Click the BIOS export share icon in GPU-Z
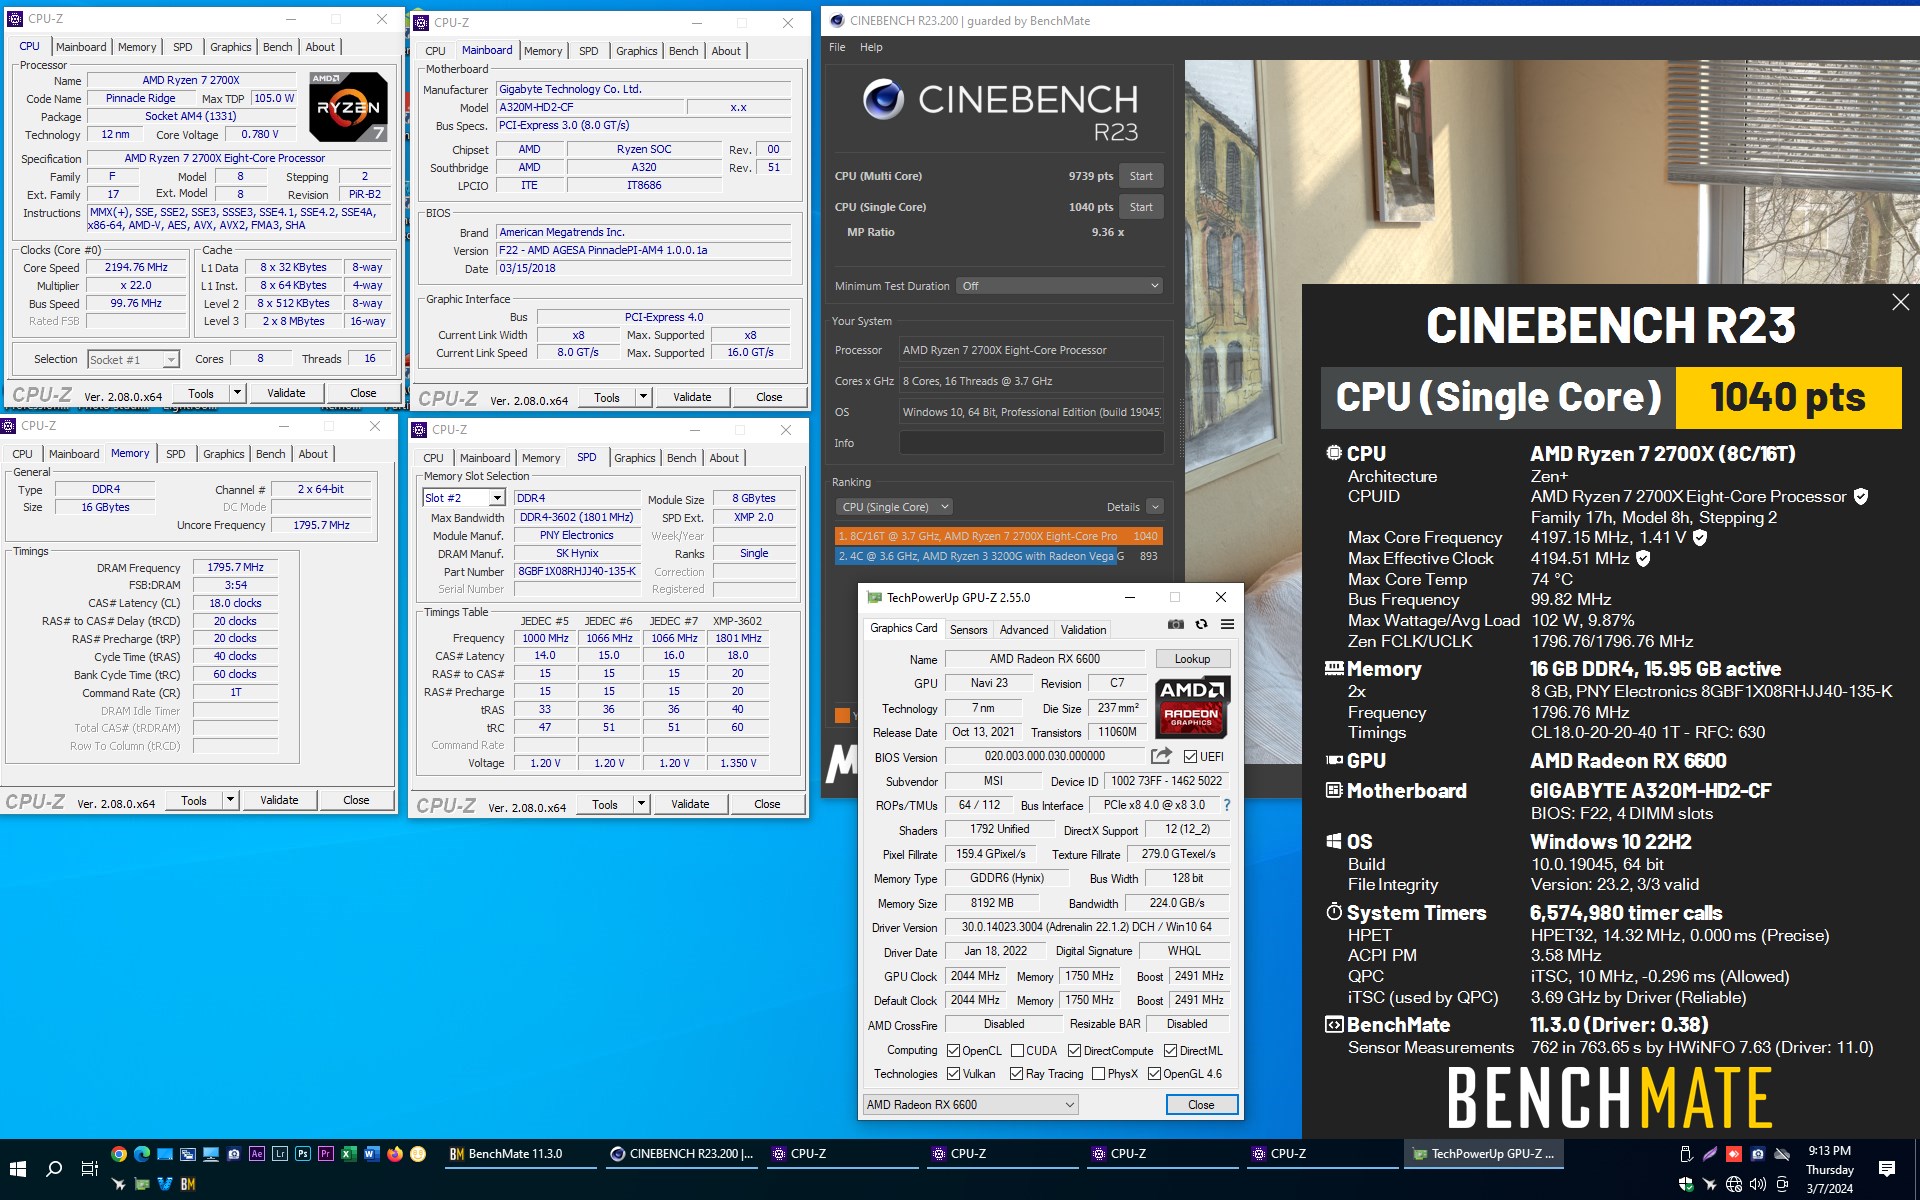This screenshot has width=1920, height=1200. [1161, 756]
